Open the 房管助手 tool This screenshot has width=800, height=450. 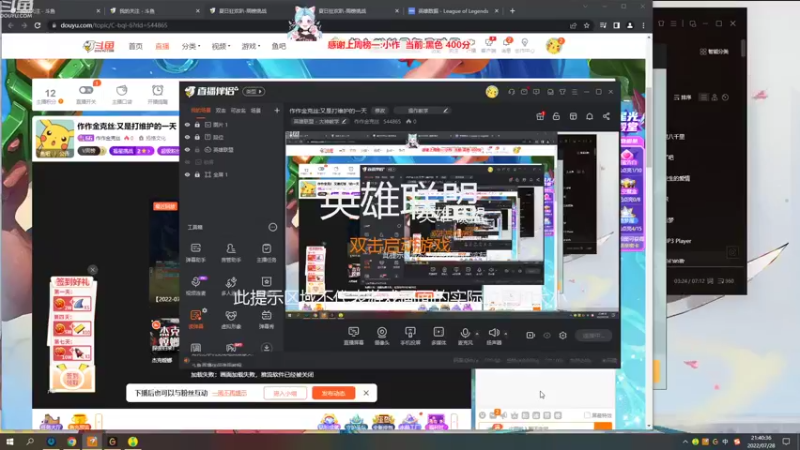point(231,252)
